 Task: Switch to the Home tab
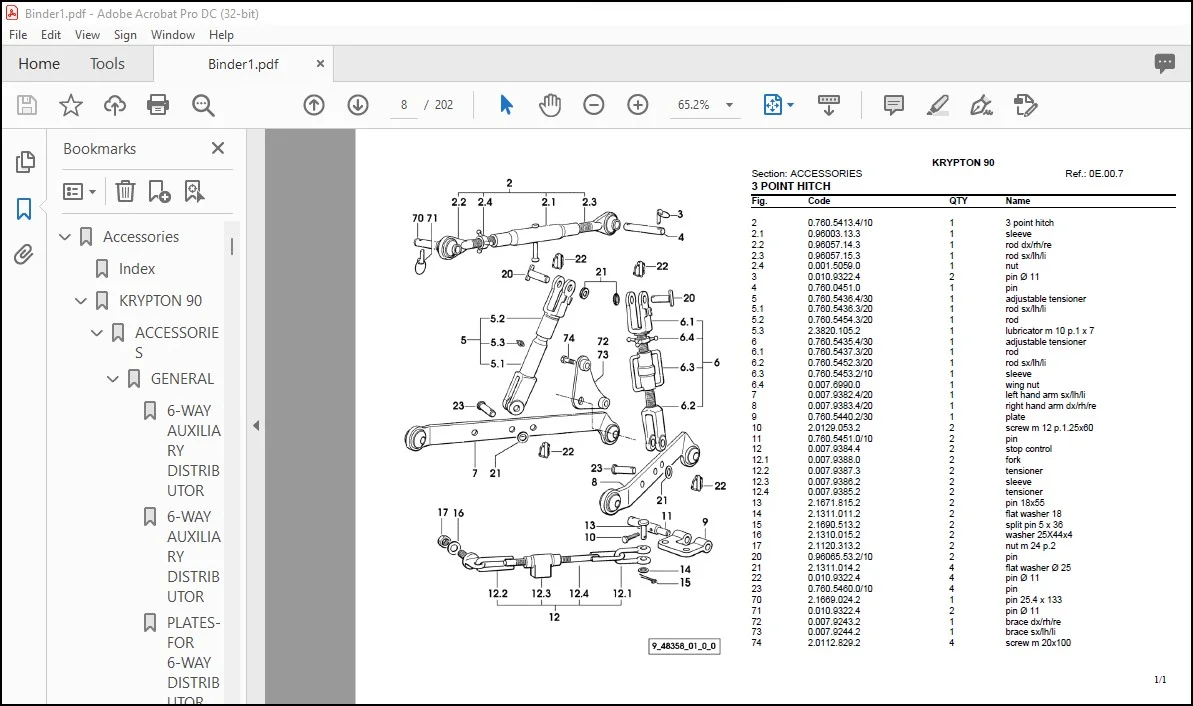(39, 64)
